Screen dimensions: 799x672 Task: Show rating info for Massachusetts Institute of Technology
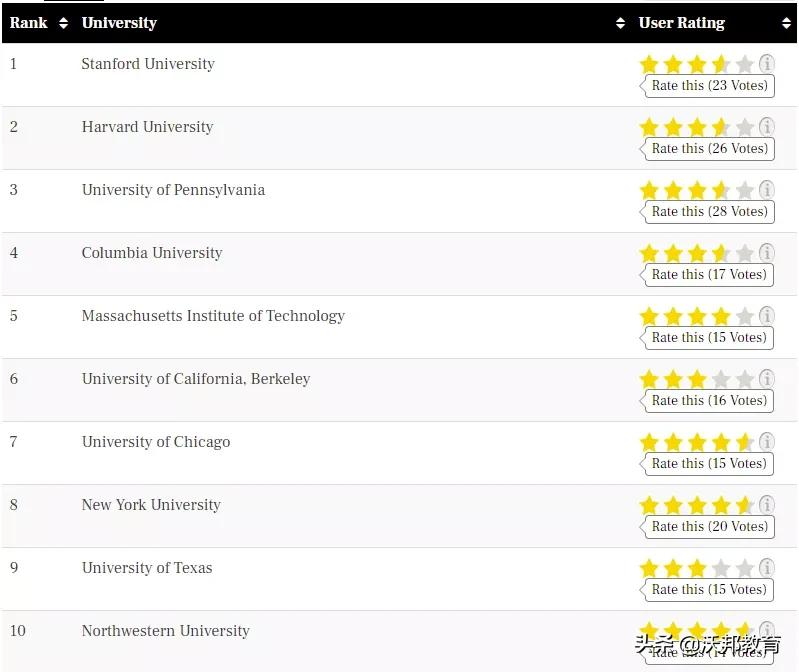767,316
